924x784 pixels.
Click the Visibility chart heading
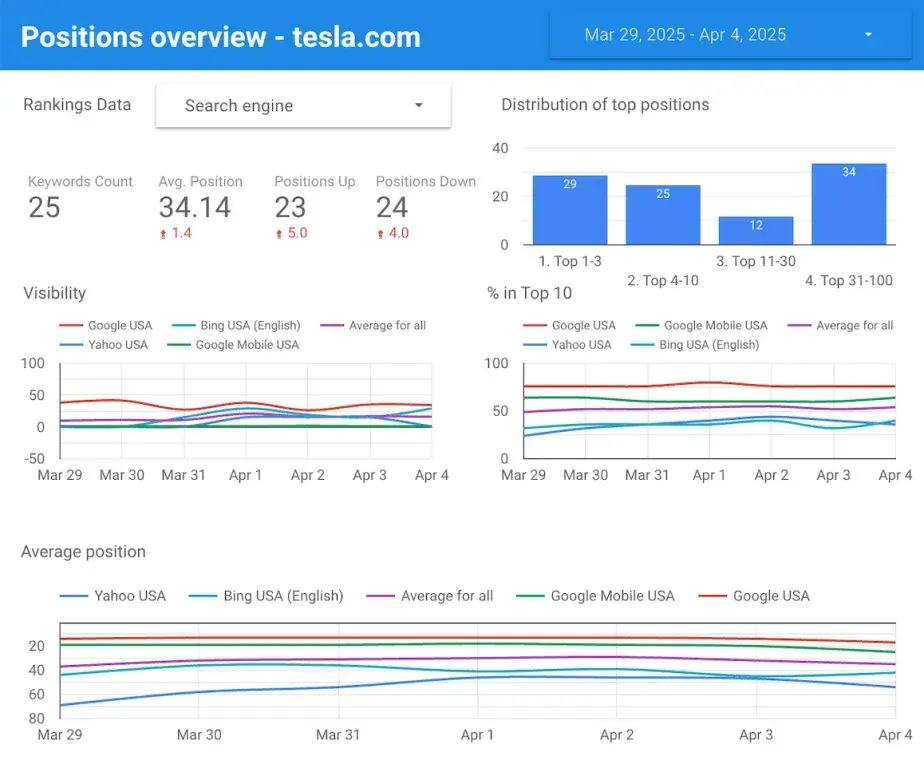click(54, 293)
